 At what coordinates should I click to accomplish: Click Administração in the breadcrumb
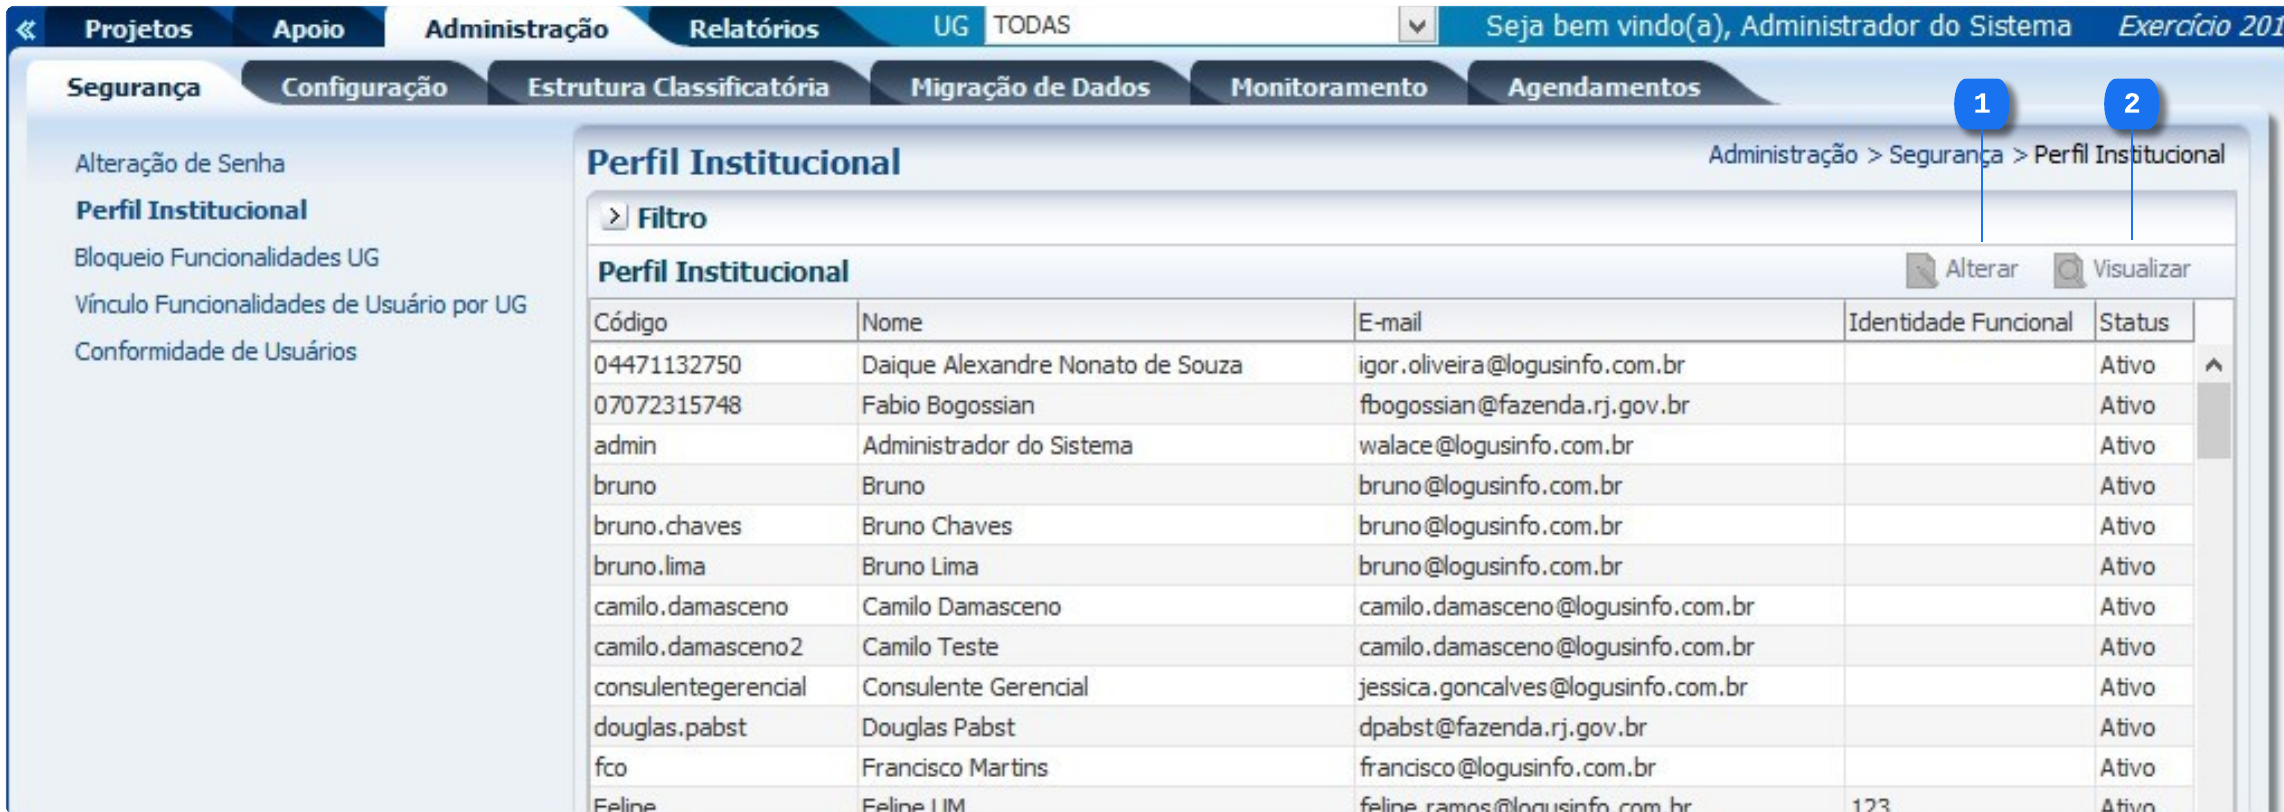coord(1782,155)
